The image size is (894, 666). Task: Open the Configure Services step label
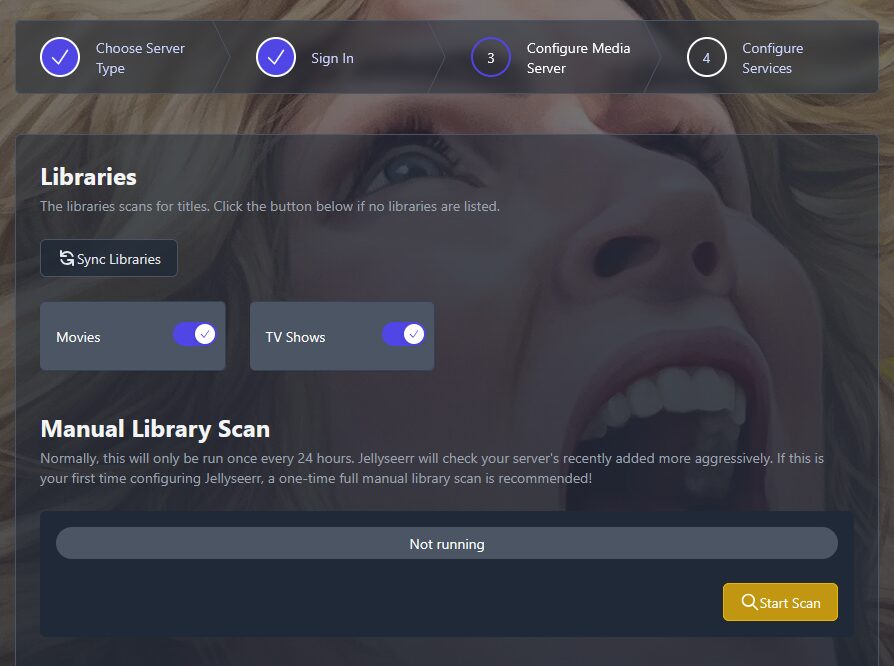pyautogui.click(x=772, y=58)
